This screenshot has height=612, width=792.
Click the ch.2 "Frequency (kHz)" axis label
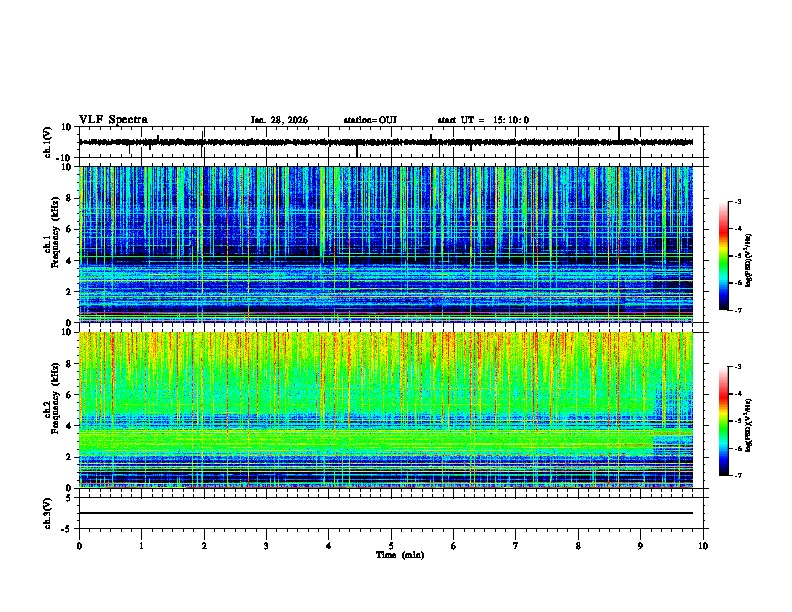coord(55,398)
